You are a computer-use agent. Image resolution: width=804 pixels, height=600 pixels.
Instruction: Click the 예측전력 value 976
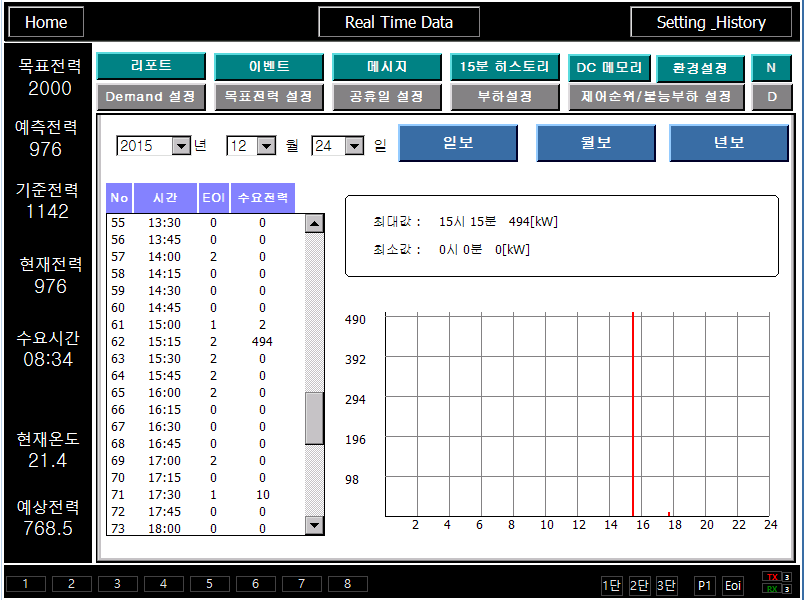pyautogui.click(x=46, y=149)
